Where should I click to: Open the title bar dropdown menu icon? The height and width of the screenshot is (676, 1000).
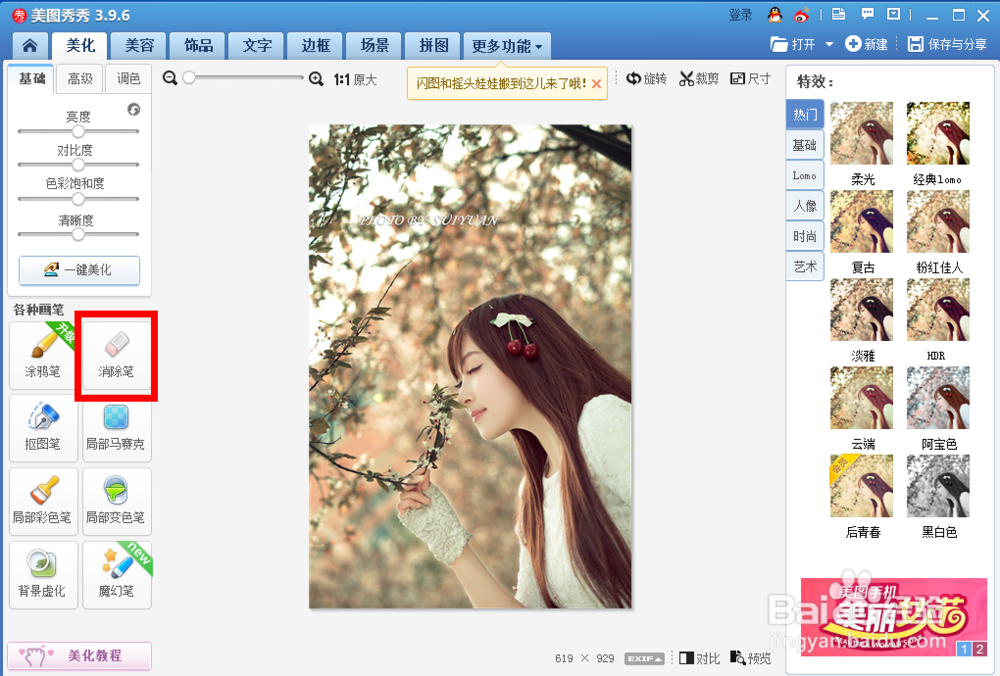893,13
